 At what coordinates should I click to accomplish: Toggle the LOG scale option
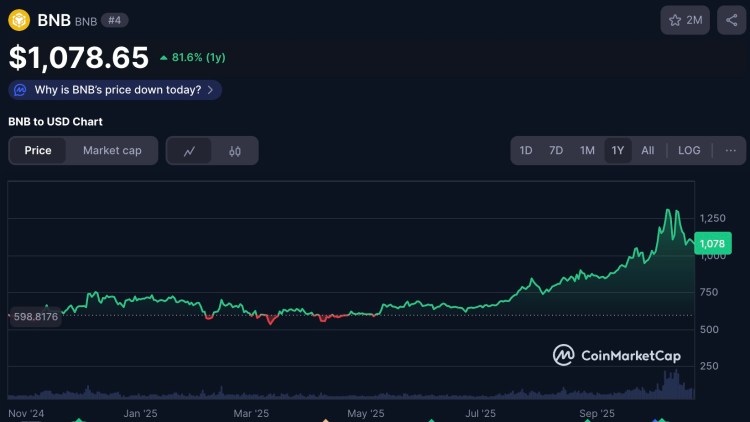(689, 151)
